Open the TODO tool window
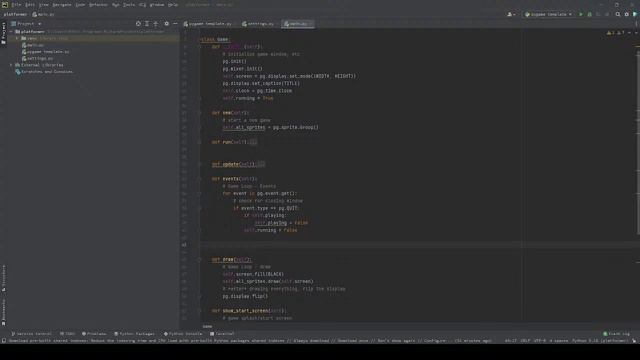640x360 pixels. click(x=67, y=334)
